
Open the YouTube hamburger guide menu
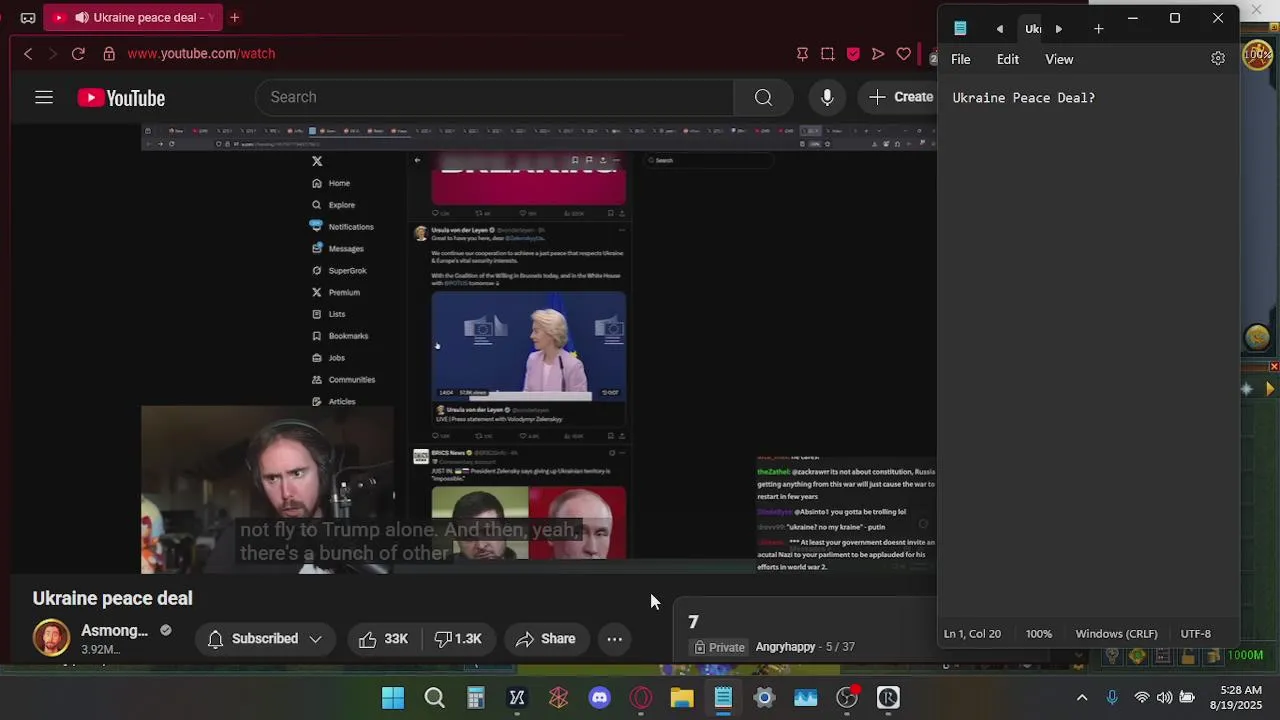tap(44, 97)
